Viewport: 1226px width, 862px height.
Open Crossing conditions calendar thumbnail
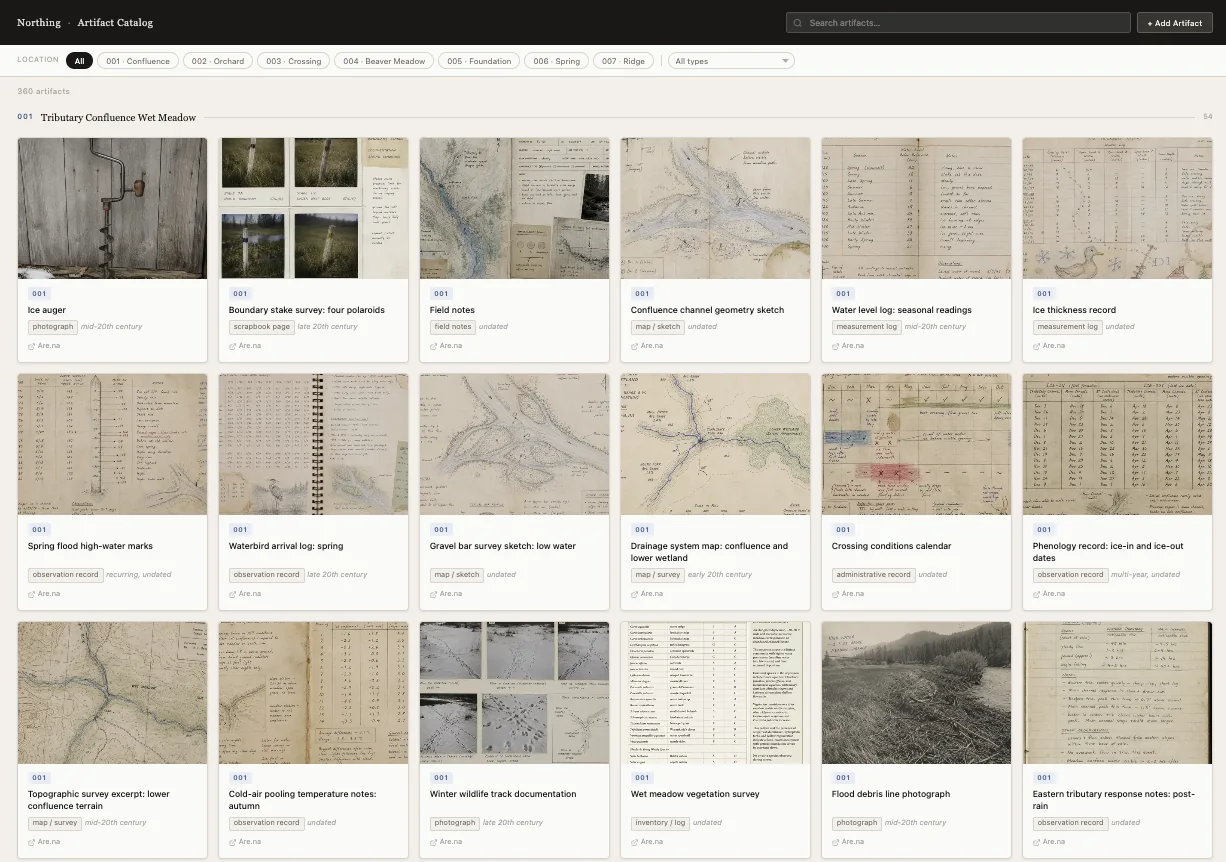click(916, 444)
